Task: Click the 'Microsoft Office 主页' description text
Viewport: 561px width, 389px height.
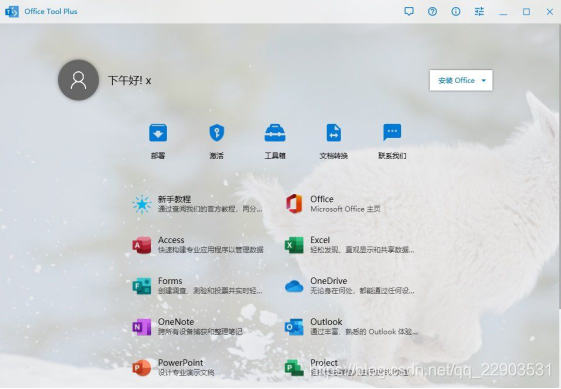Action: tap(345, 209)
